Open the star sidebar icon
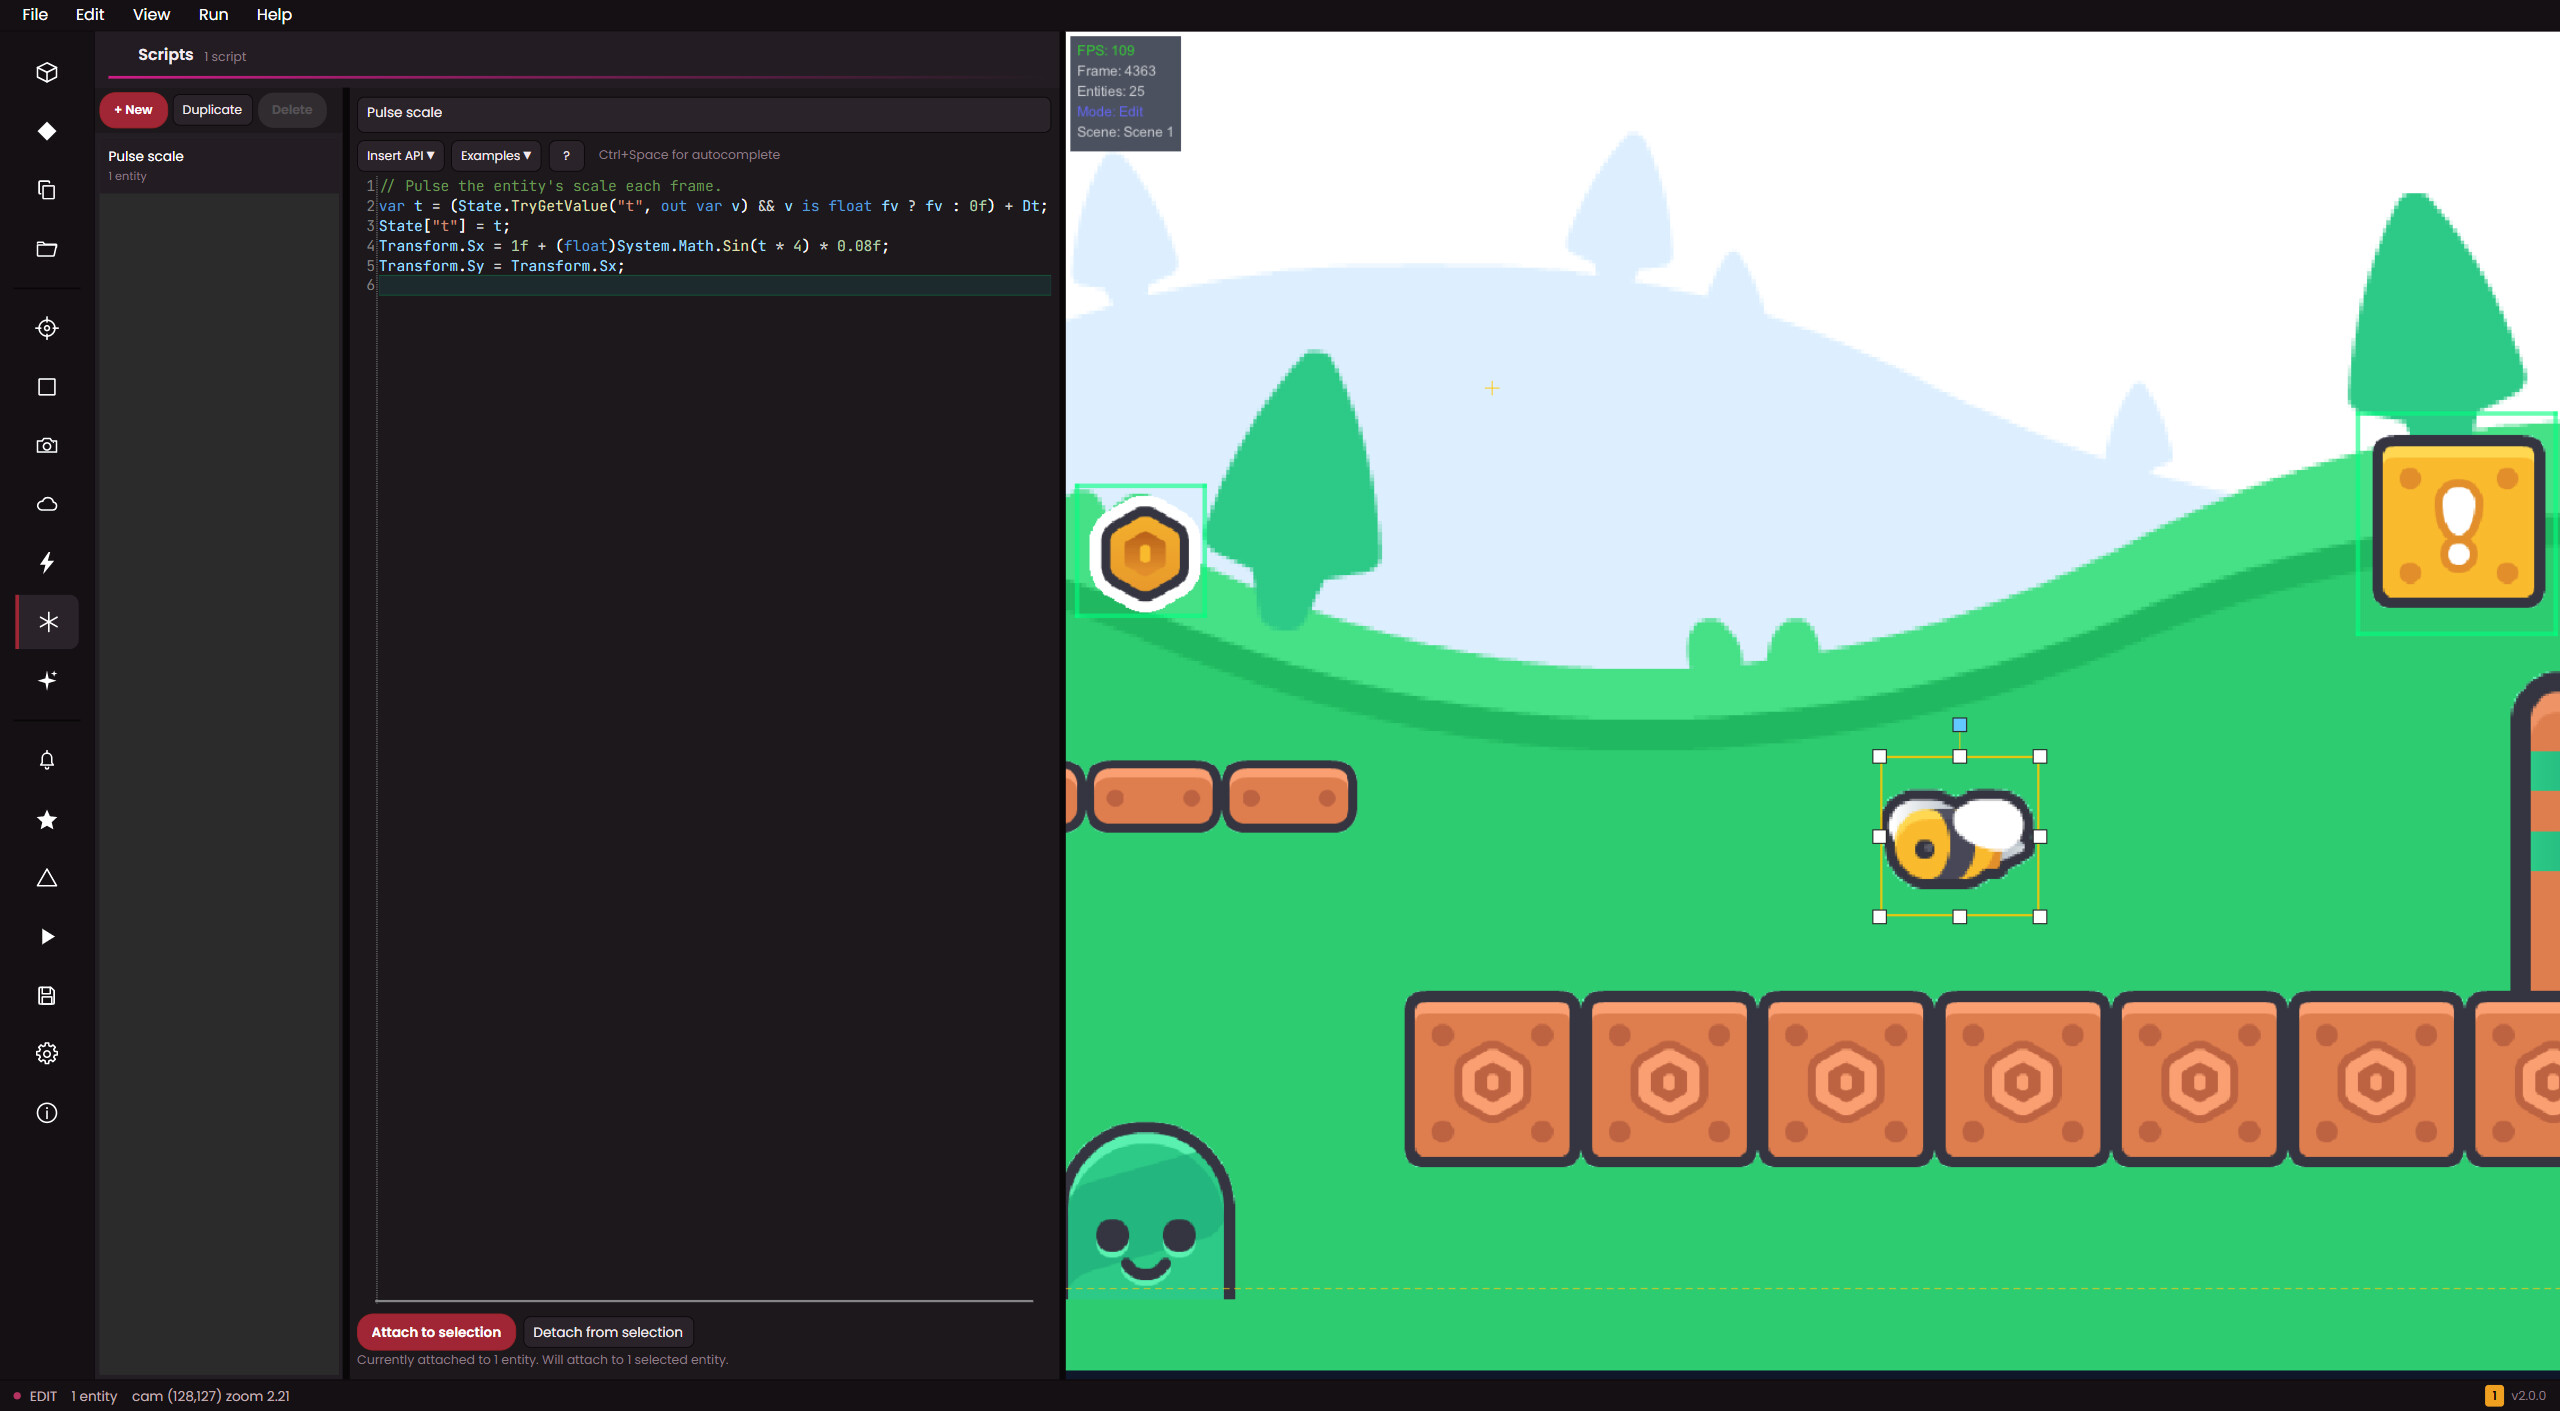2560x1411 pixels. 47,820
